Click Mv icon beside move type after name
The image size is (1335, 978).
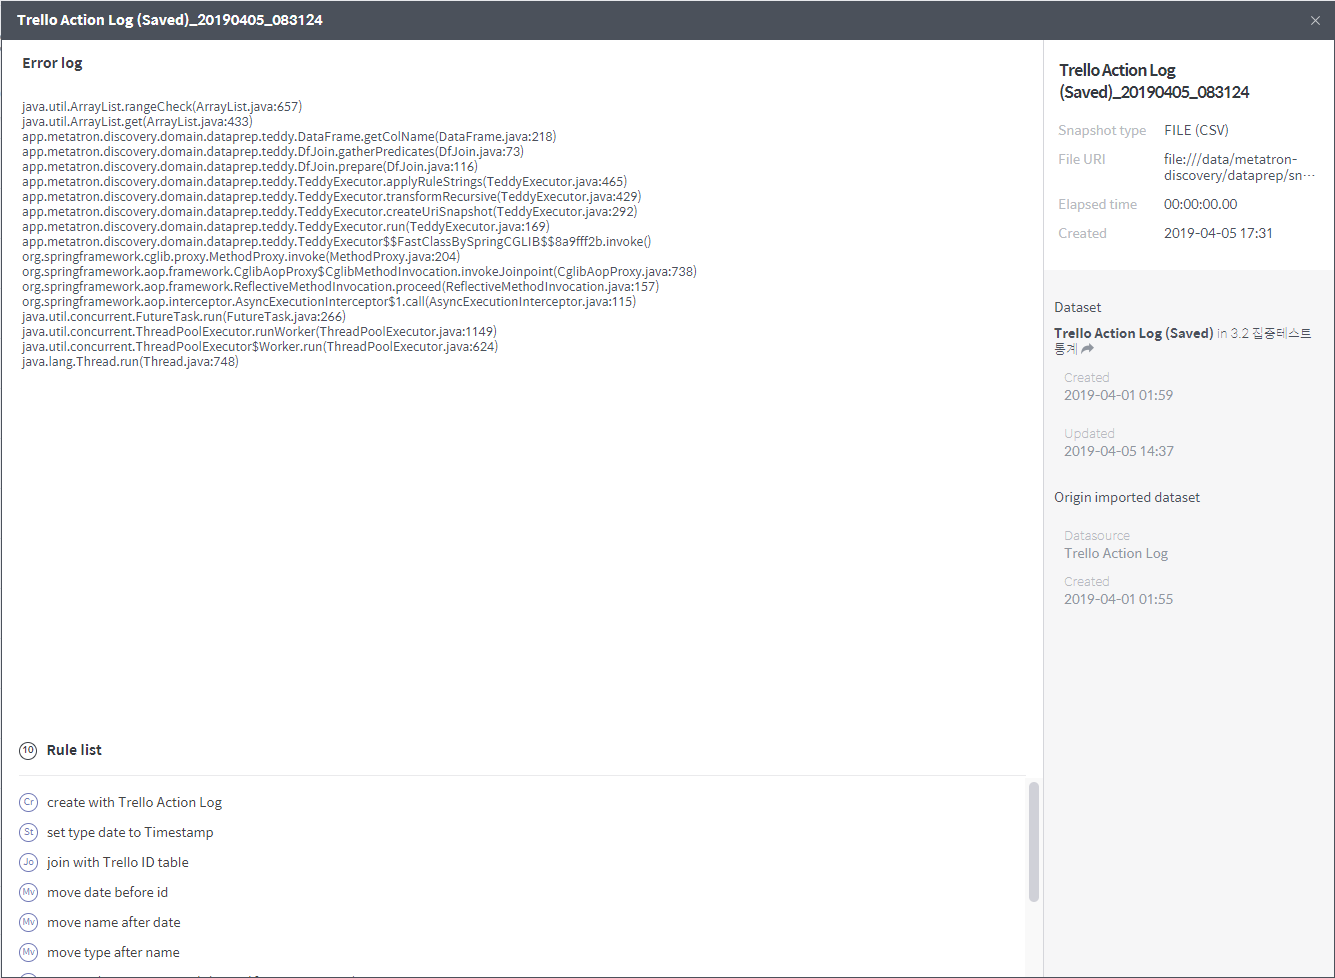pyautogui.click(x=29, y=952)
